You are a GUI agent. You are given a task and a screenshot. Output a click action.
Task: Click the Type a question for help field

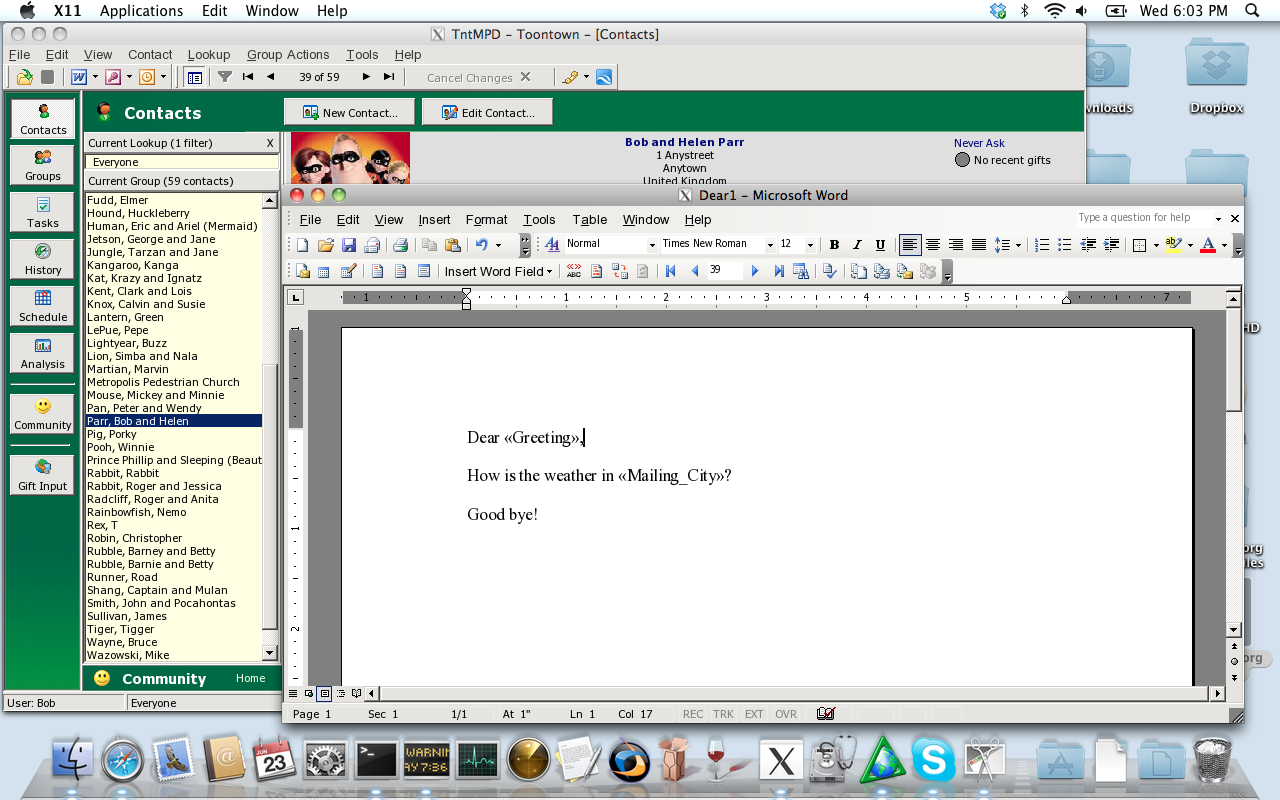pos(1143,218)
